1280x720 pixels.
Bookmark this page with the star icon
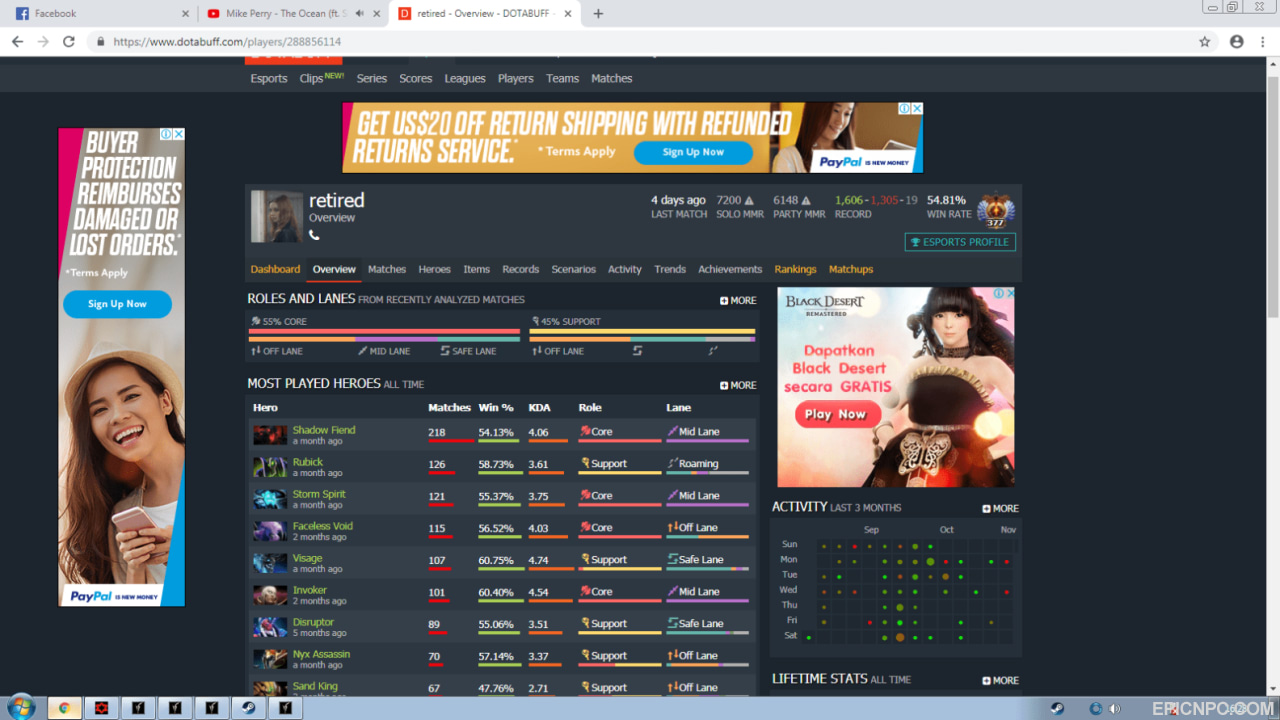[x=1205, y=42]
